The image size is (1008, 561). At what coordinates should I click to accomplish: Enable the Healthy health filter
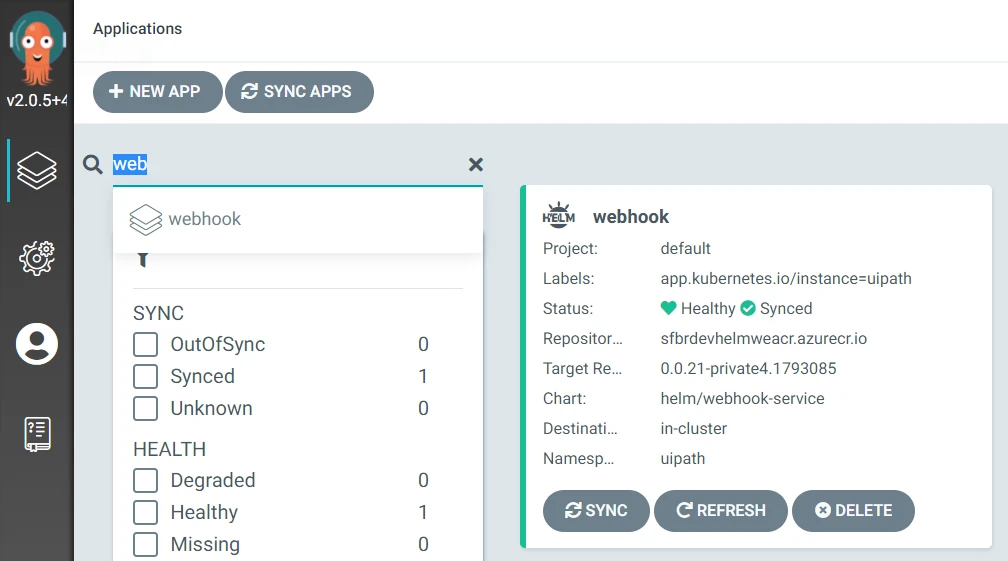pyautogui.click(x=145, y=513)
